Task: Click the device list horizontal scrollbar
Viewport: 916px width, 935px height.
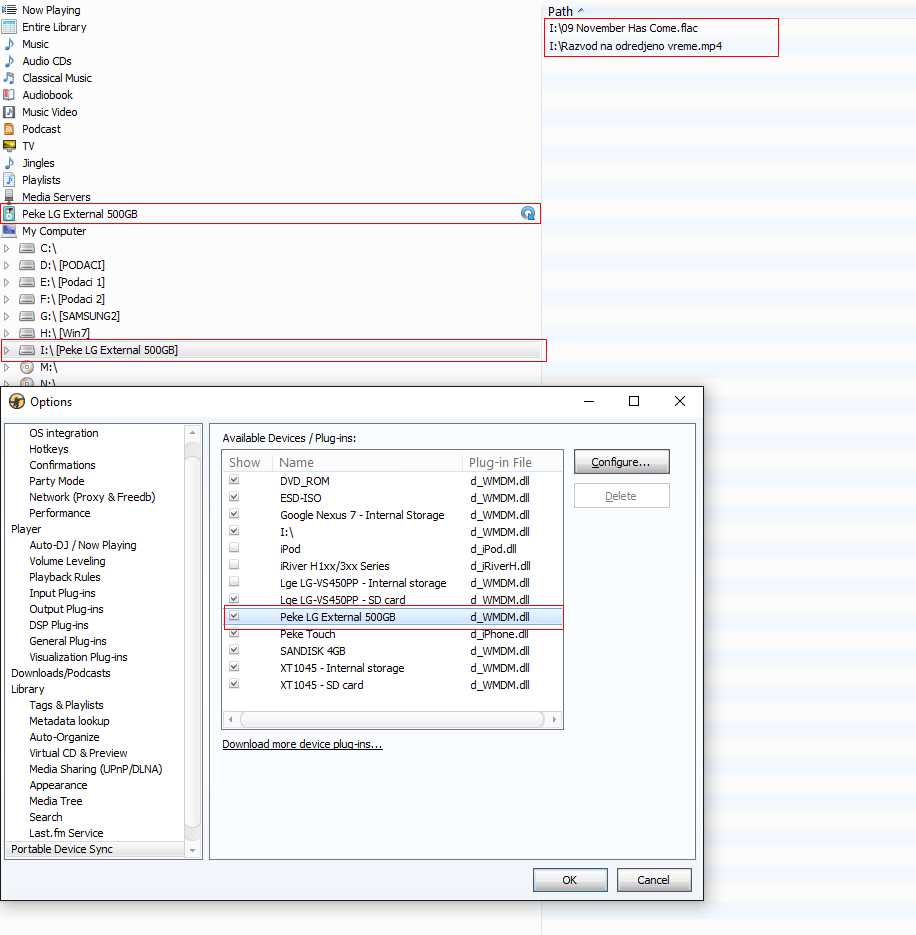Action: click(x=392, y=720)
